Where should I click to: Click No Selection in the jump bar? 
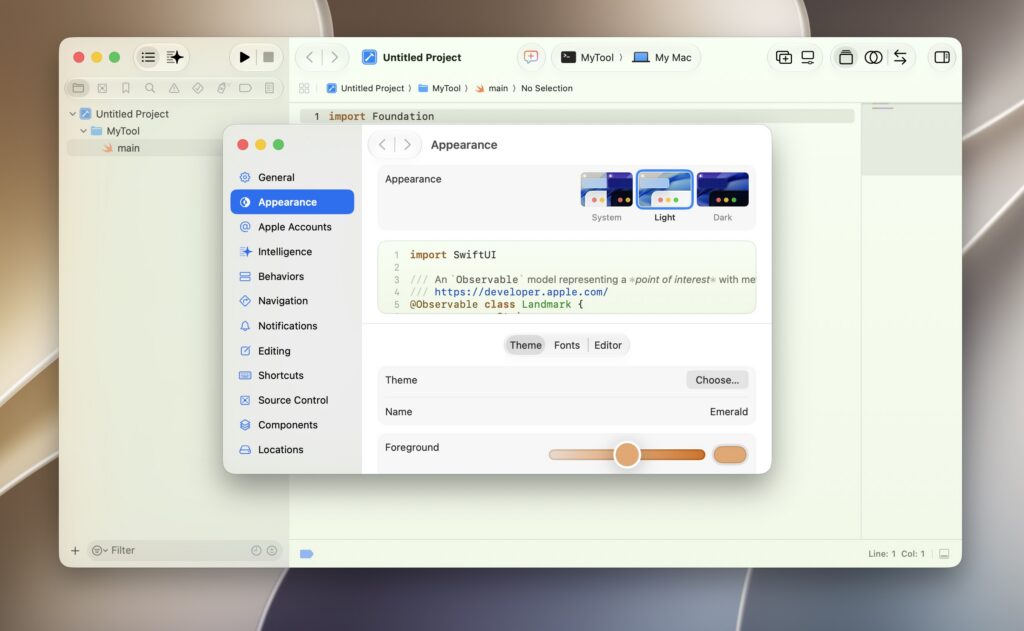(547, 88)
